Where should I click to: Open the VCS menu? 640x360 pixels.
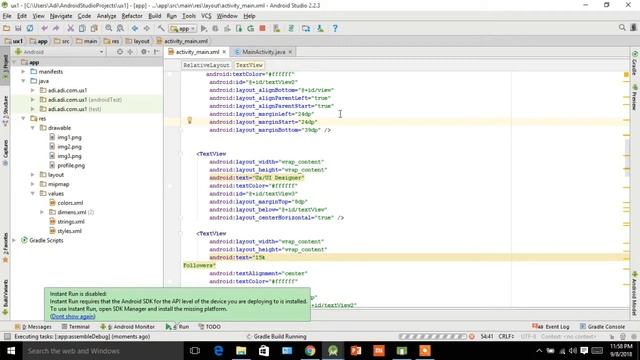(x=206, y=16)
